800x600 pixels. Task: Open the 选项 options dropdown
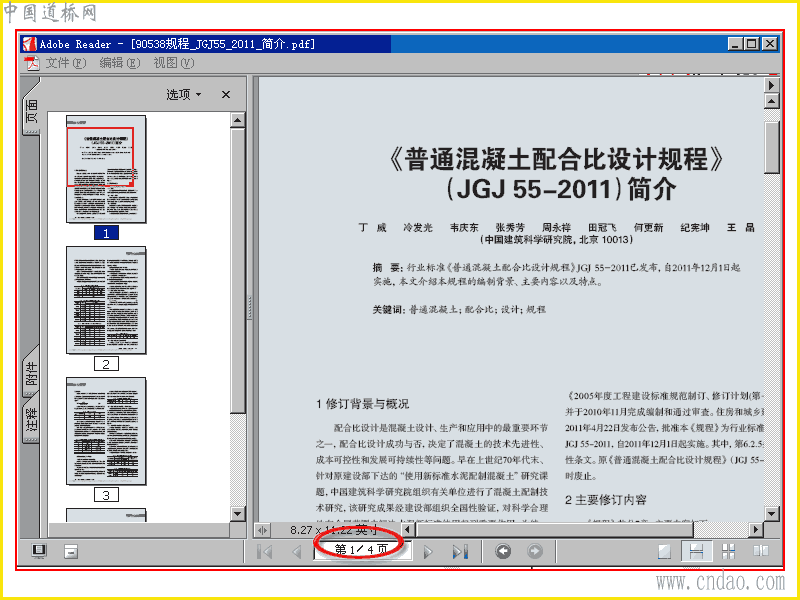pyautogui.click(x=184, y=94)
